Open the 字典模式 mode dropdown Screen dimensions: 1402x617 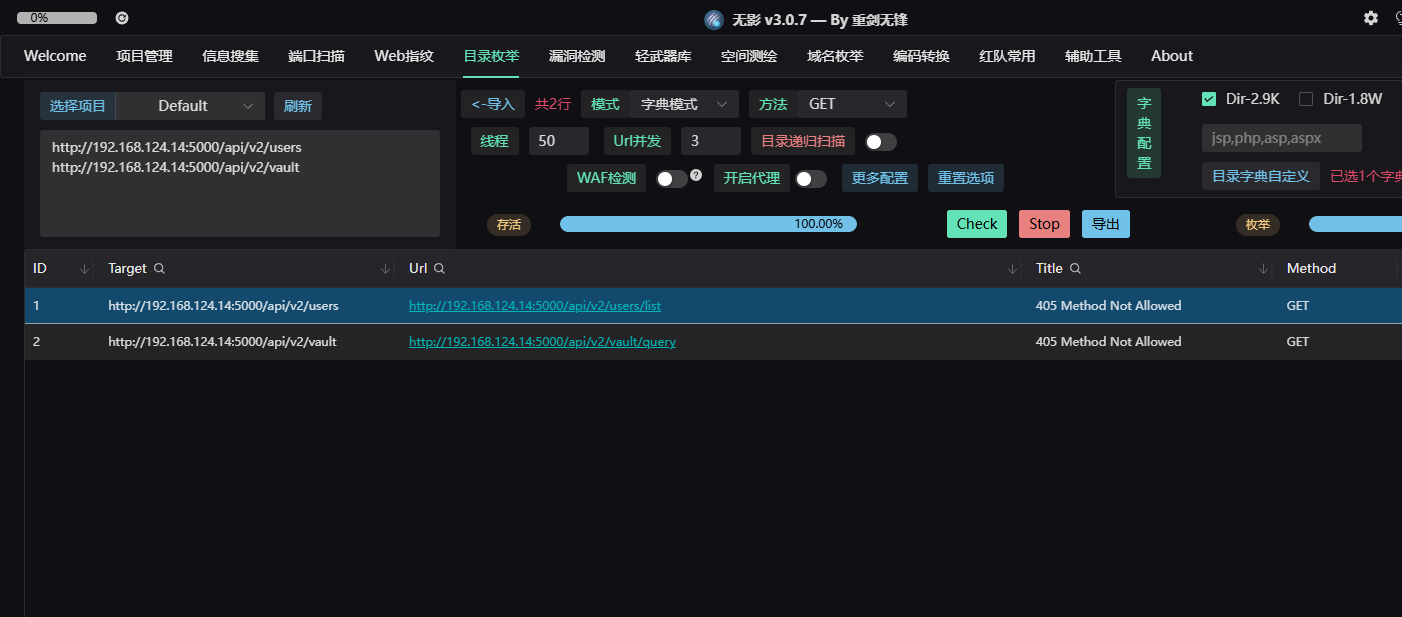[684, 104]
